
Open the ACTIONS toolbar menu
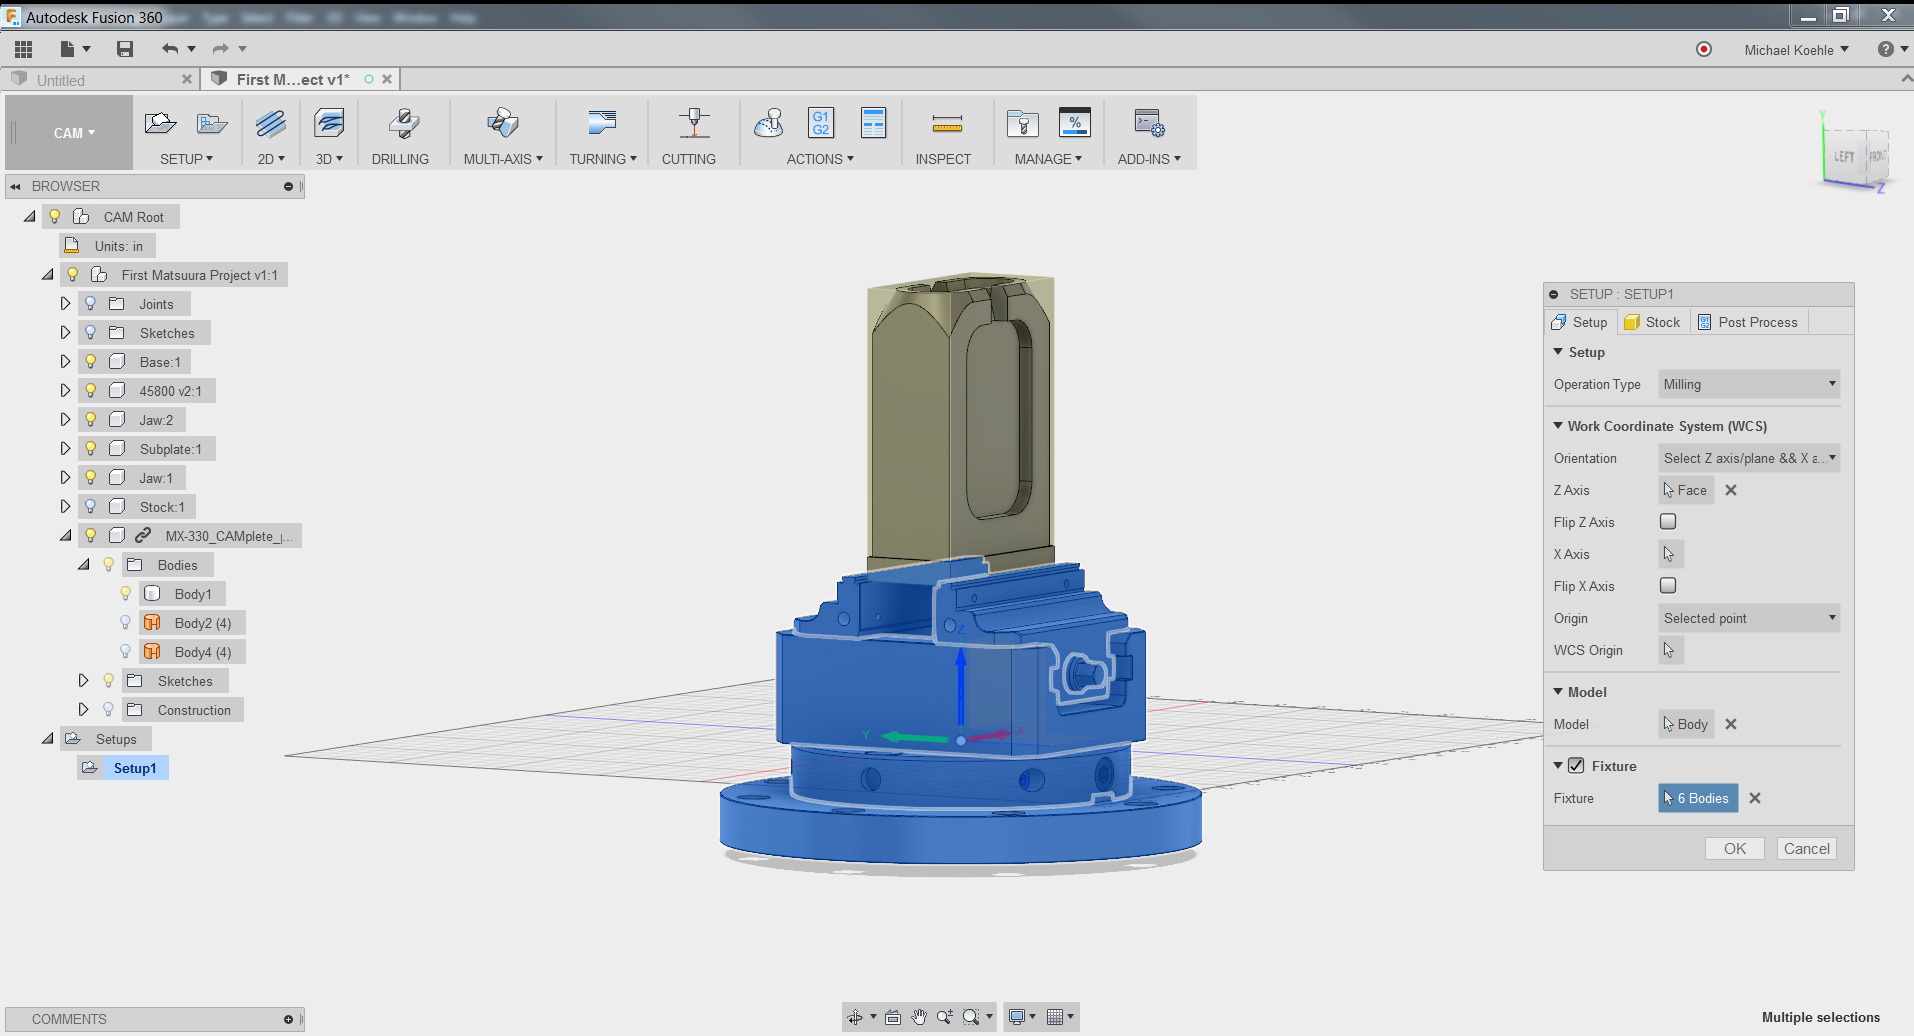tap(820, 159)
